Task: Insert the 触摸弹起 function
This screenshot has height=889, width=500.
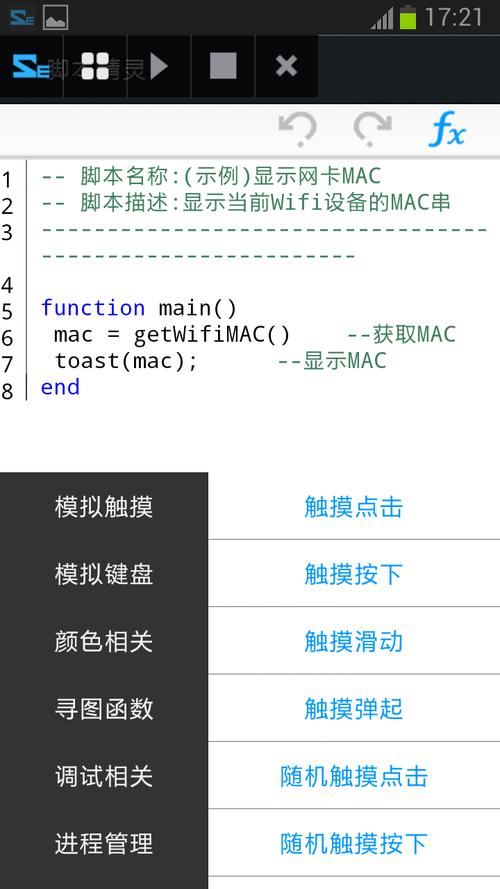Action: tap(354, 709)
